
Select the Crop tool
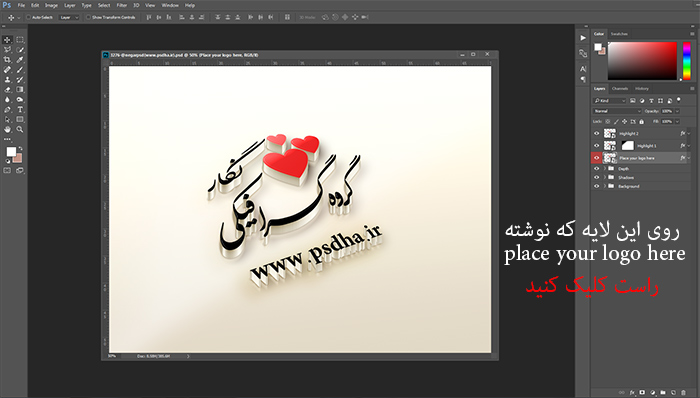7,60
